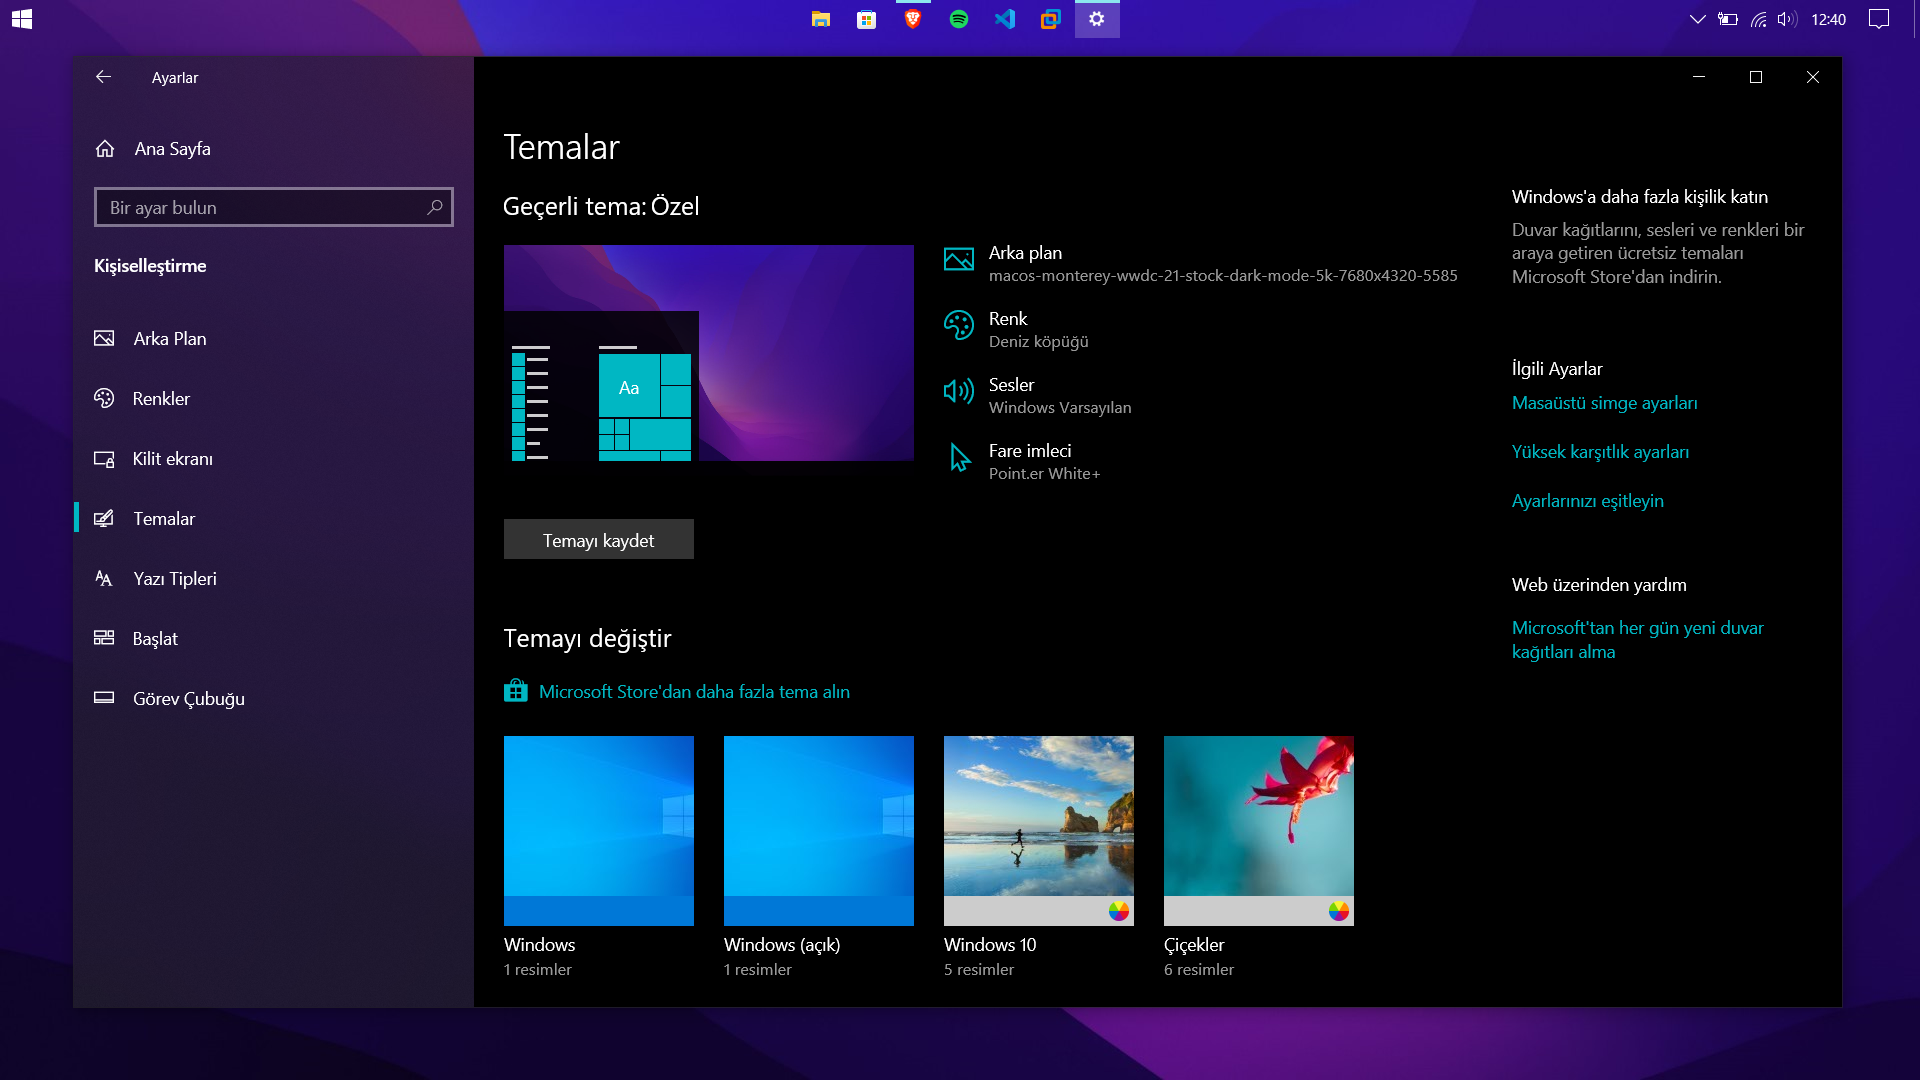Switch to Görev Çubuğu settings
This screenshot has height=1080, width=1920.
(x=188, y=699)
